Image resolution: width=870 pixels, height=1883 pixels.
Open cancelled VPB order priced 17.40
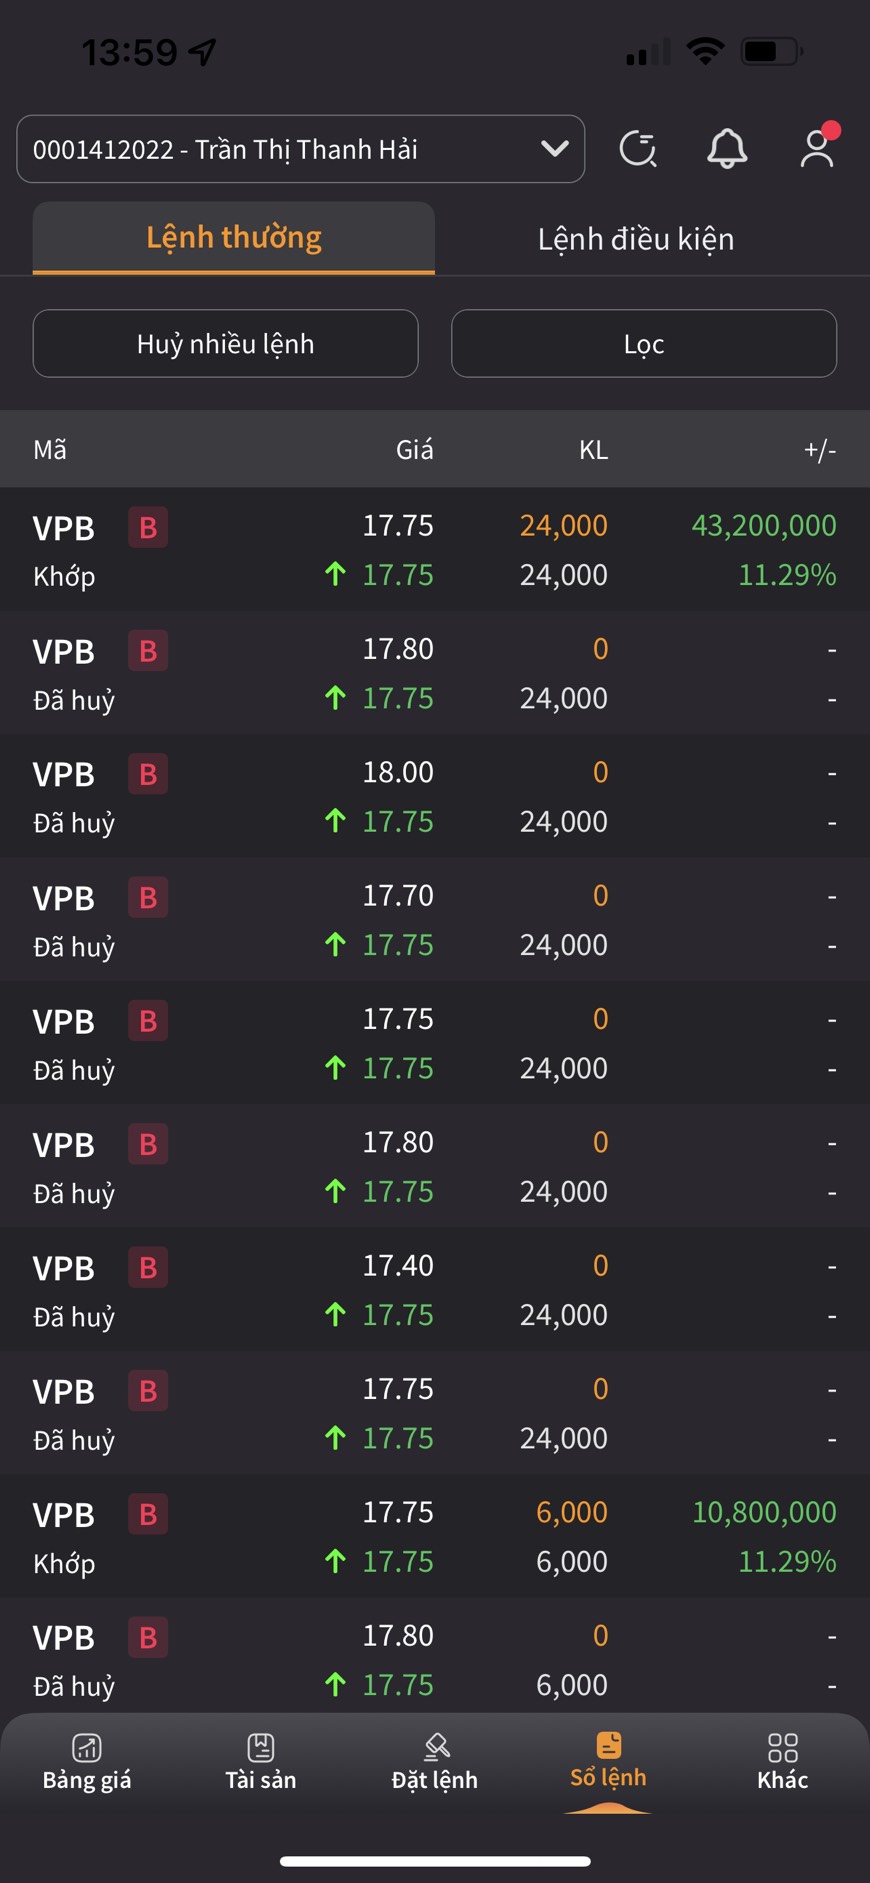(435, 1290)
